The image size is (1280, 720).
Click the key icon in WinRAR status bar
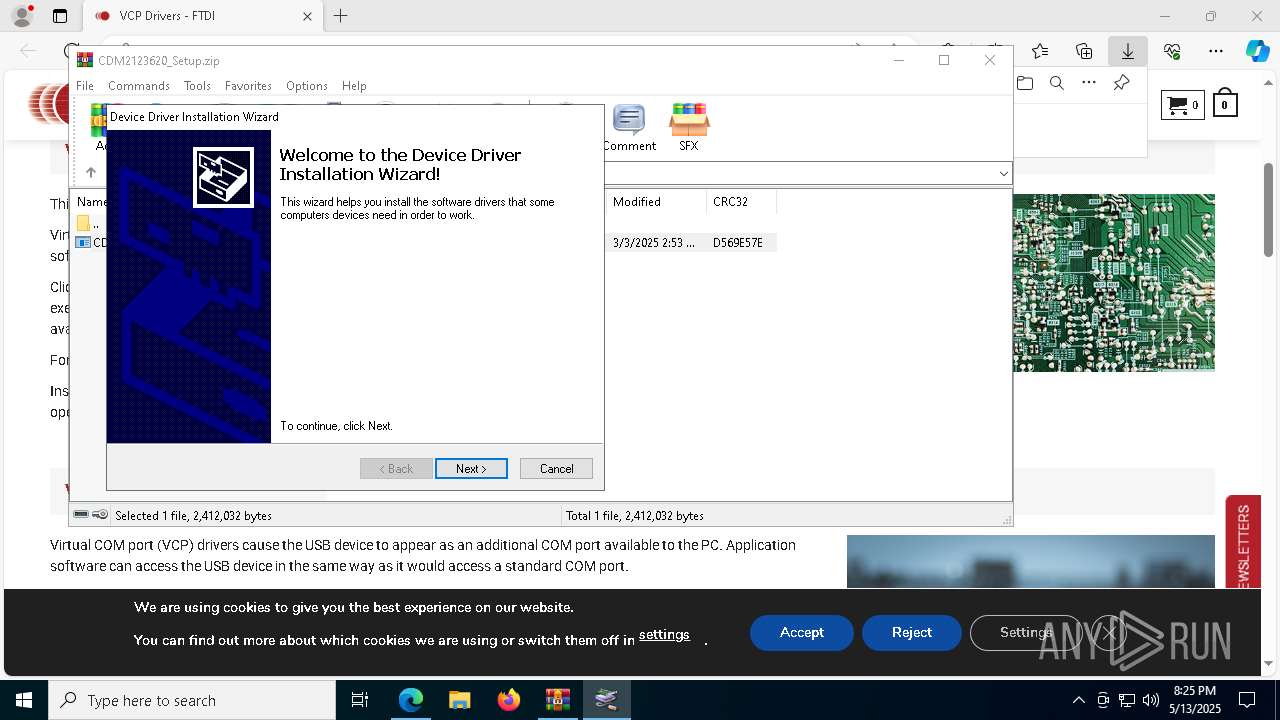click(x=100, y=515)
